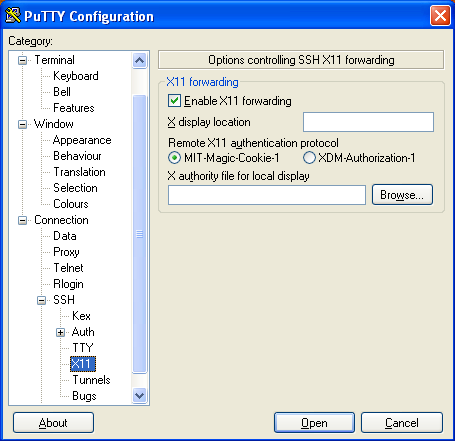Open the Tunnels category
455x441 pixels.
pyautogui.click(x=91, y=380)
